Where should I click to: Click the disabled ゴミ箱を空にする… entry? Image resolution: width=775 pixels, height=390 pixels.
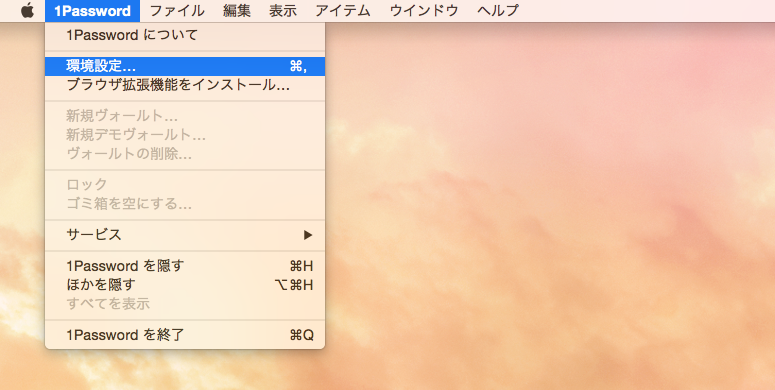[185, 204]
